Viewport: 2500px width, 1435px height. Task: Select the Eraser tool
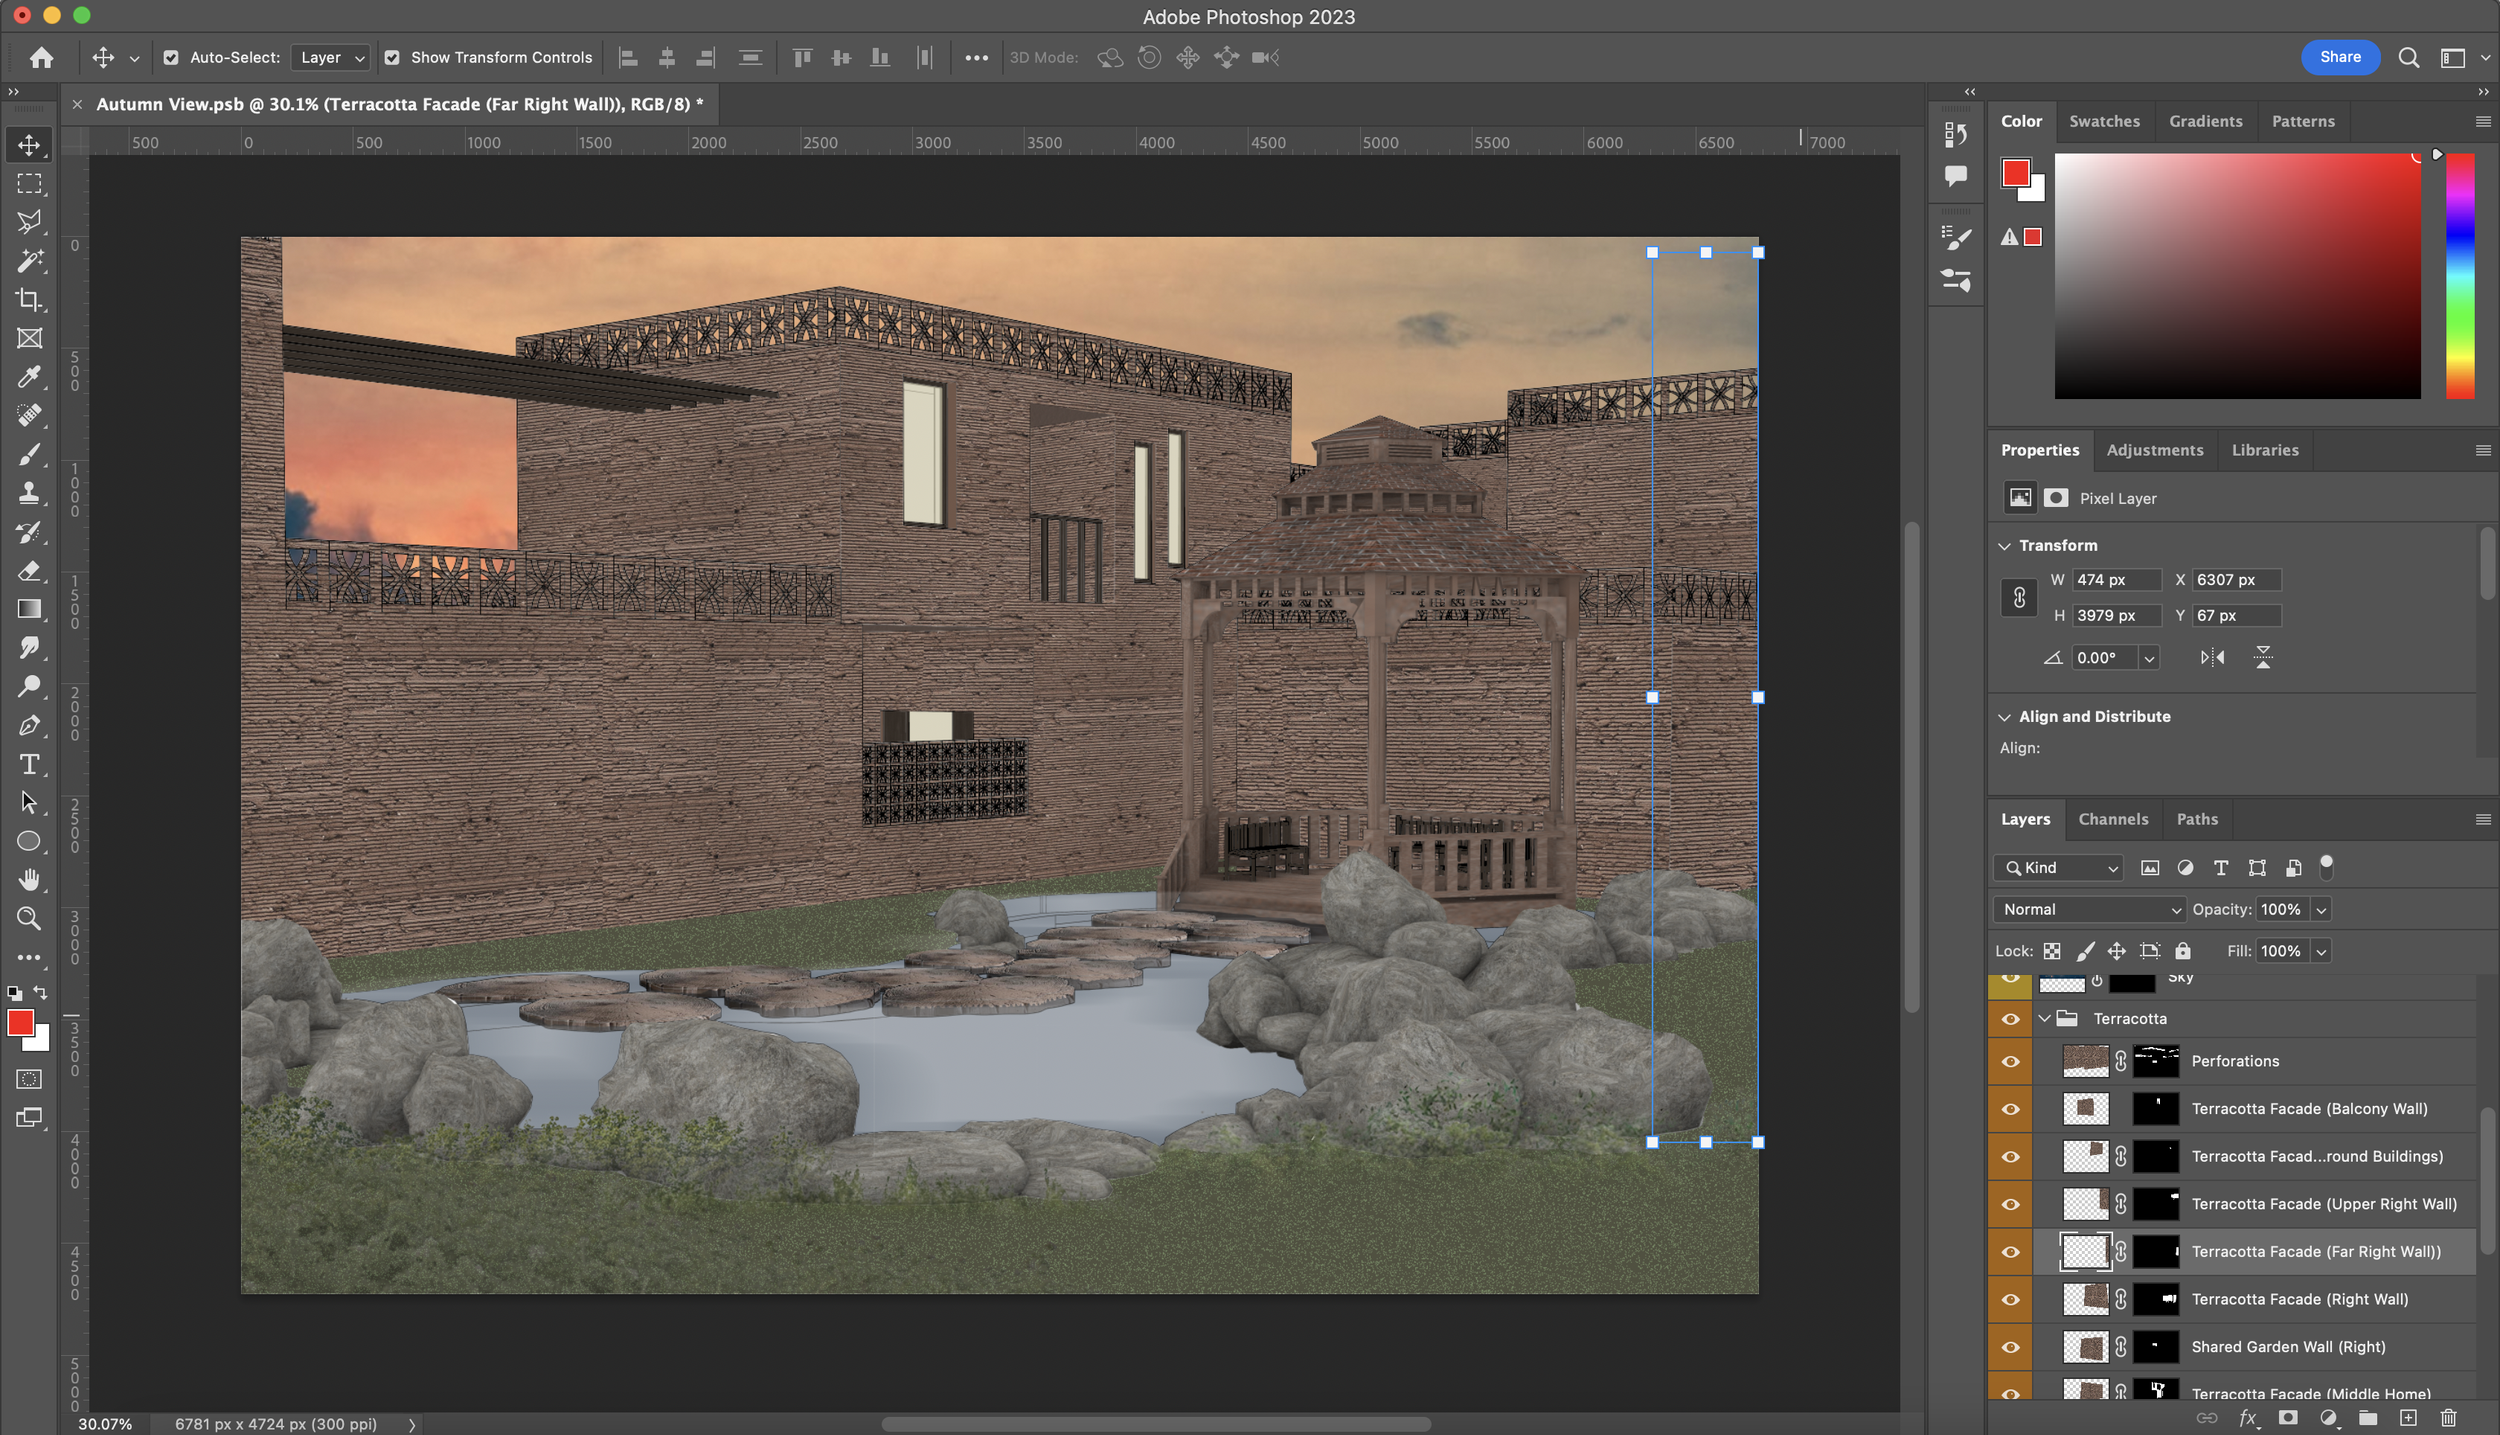point(29,571)
